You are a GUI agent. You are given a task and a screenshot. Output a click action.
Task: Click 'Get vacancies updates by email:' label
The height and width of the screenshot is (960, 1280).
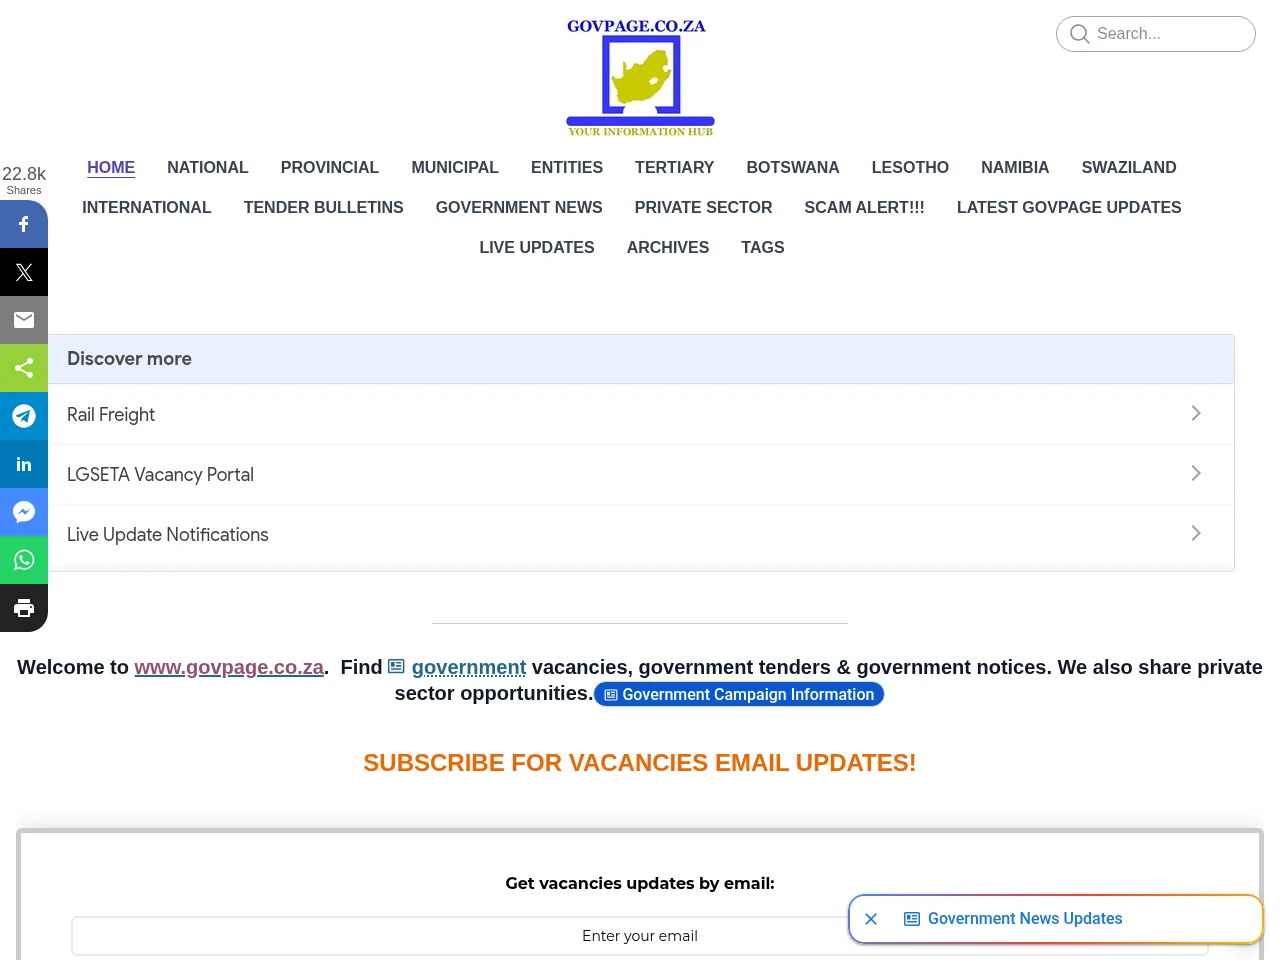click(640, 883)
